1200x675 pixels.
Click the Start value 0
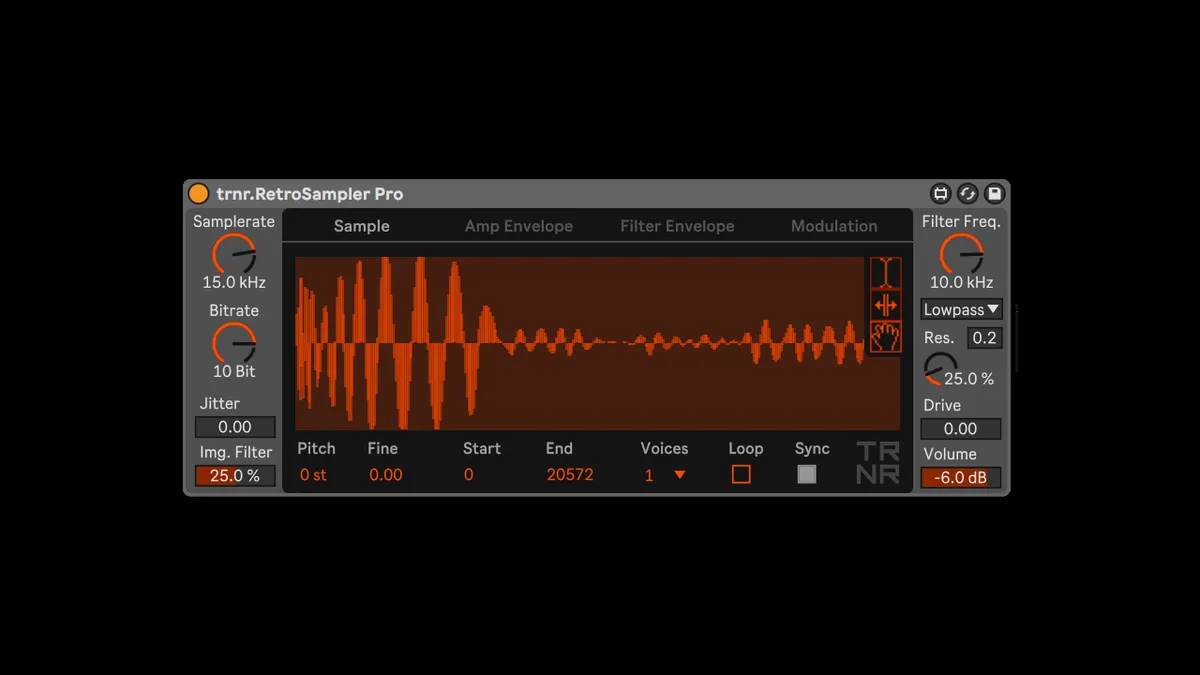(x=468, y=475)
